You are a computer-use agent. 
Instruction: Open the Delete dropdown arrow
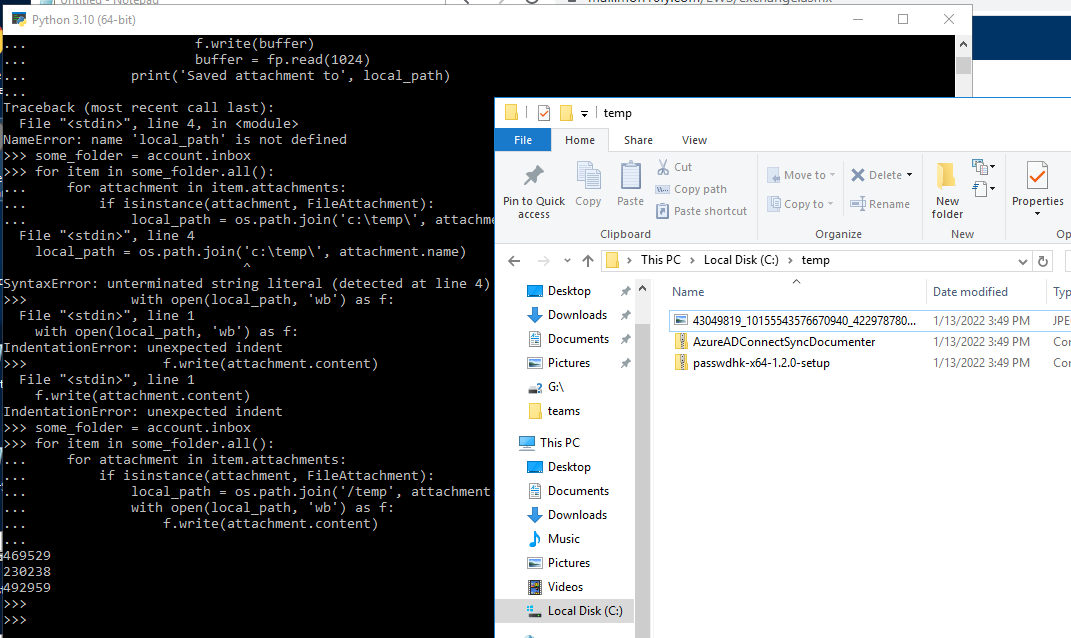[x=909, y=176]
